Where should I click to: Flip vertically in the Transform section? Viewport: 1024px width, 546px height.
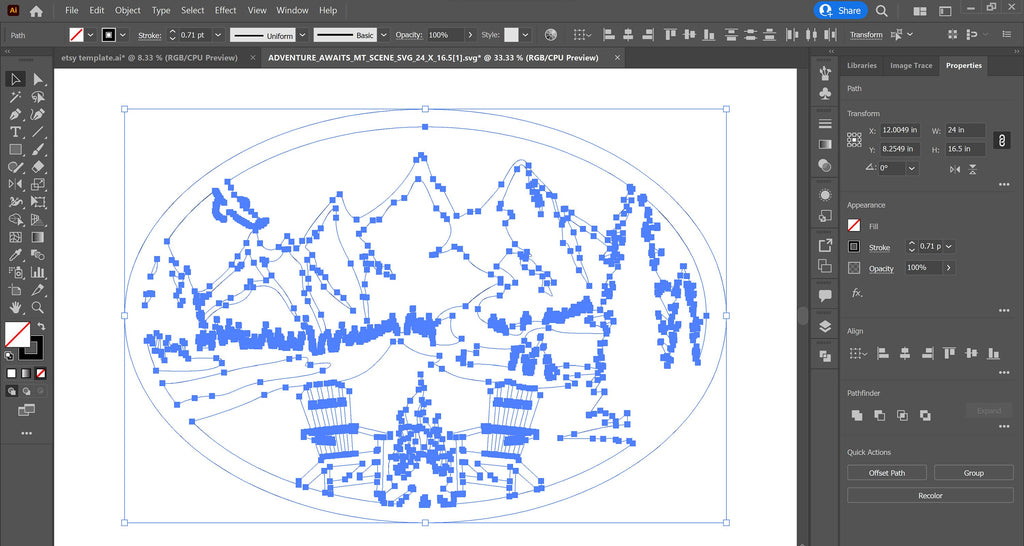pos(972,169)
